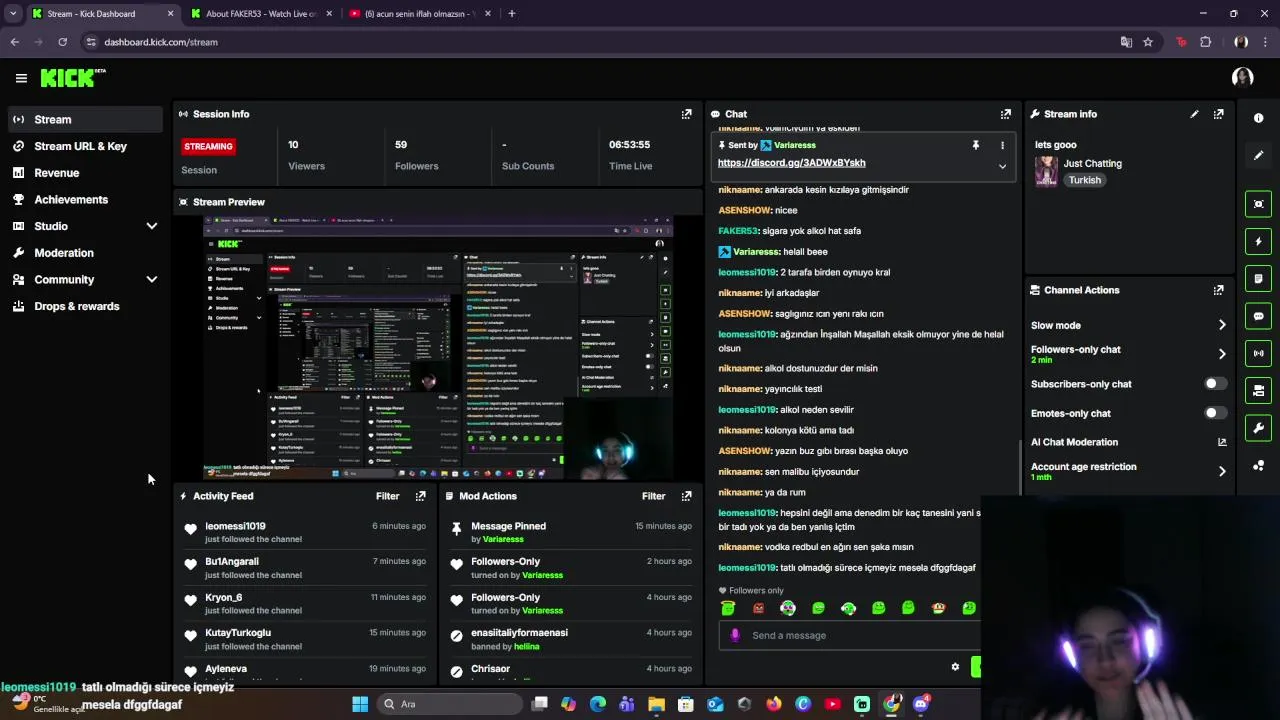The height and width of the screenshot is (720, 1280).
Task: Click the Chrome translate icon in address bar
Action: [1126, 42]
